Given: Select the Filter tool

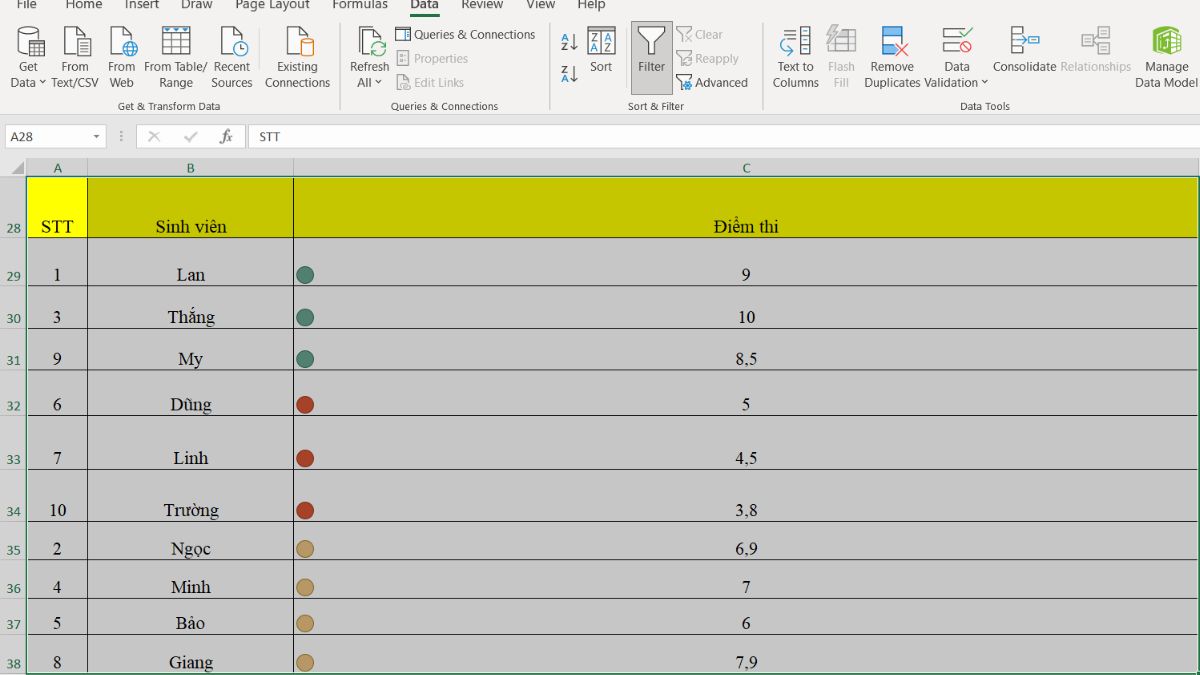Looking at the screenshot, I should click(x=651, y=55).
